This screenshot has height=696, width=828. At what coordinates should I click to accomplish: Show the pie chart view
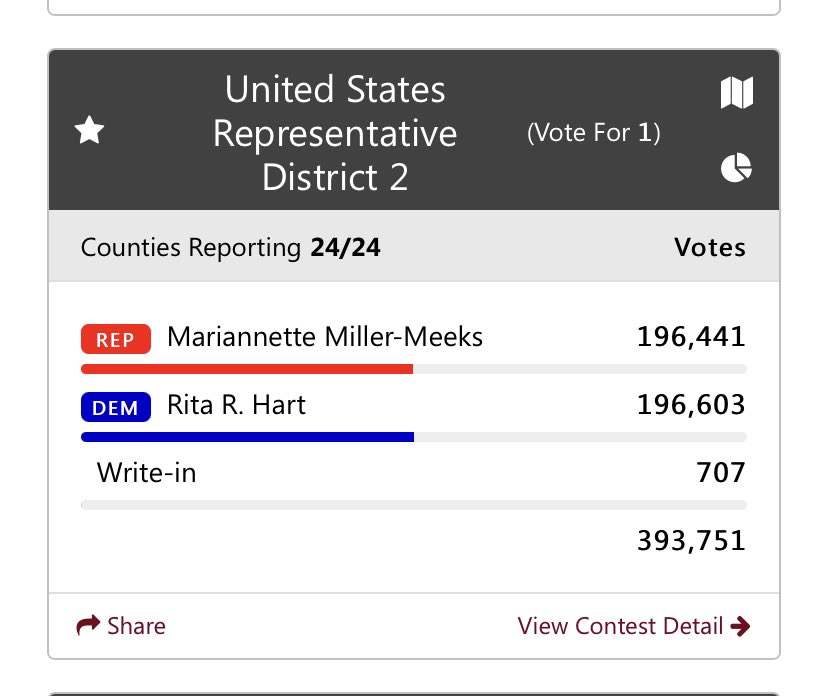[736, 168]
